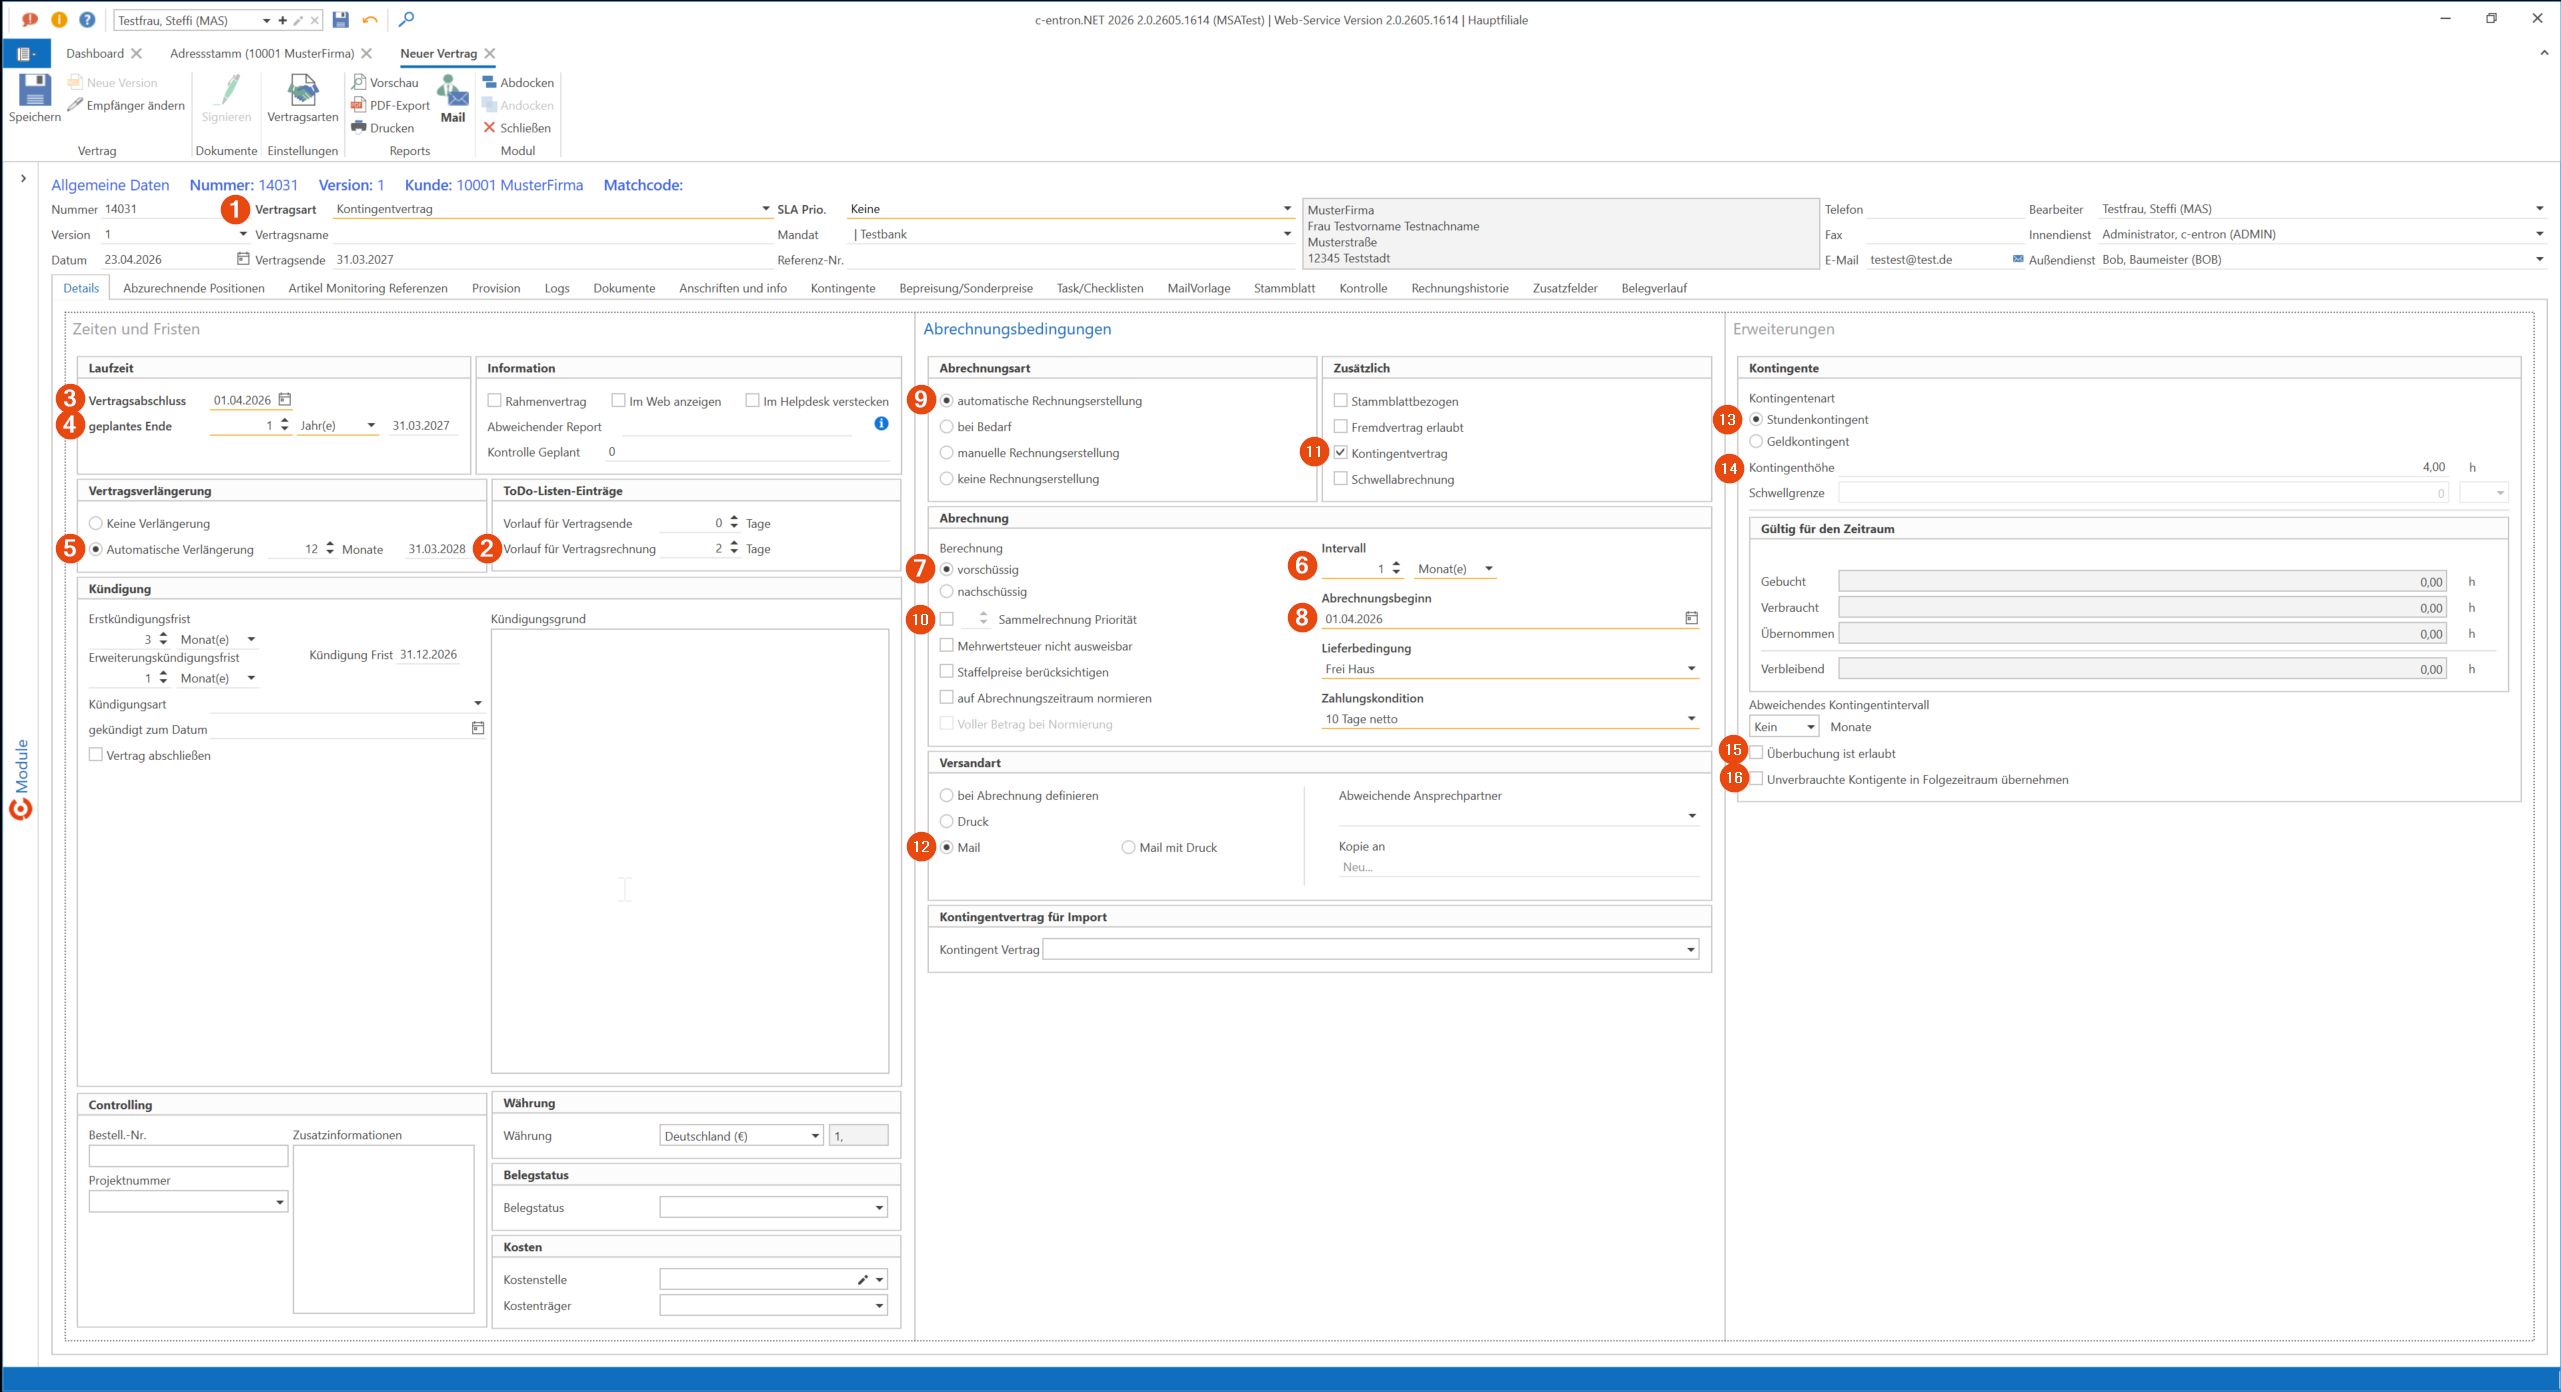Viewport: 2561px width, 1392px height.
Task: Increase Intervall spinner value
Action: 1396,564
